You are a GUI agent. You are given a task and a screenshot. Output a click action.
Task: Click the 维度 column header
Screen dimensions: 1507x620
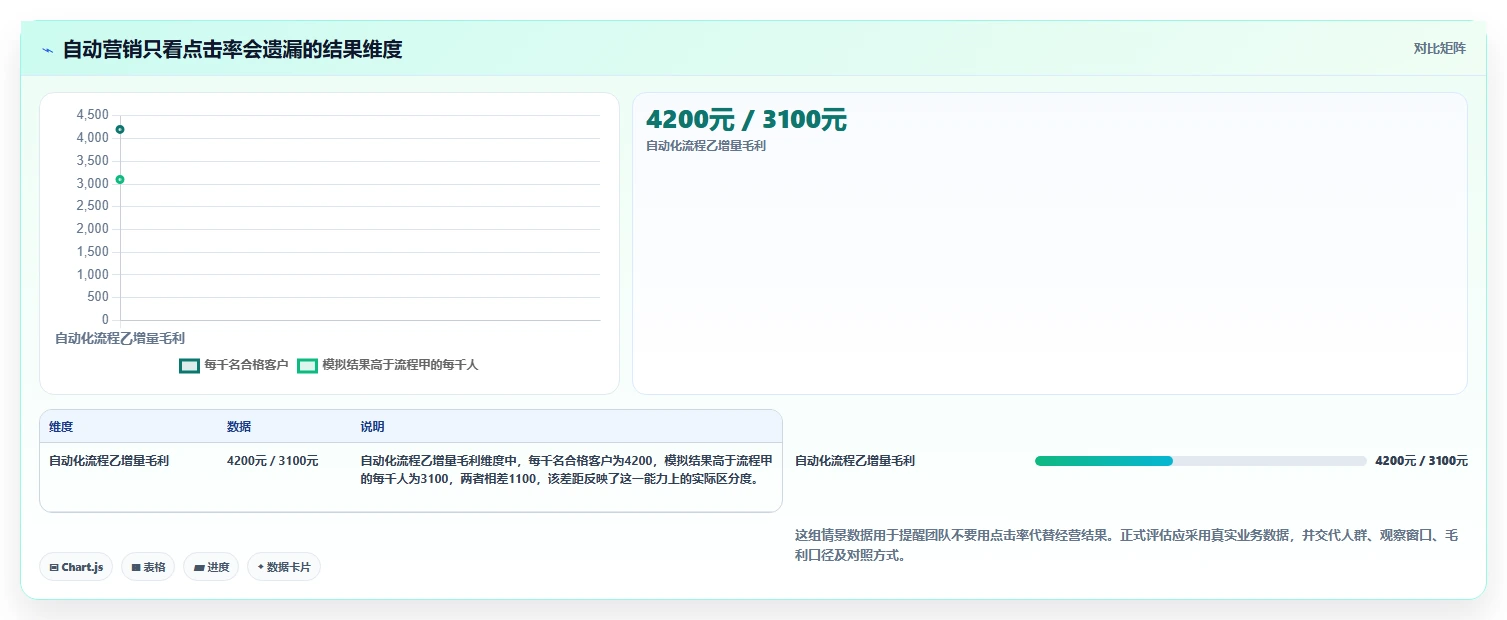61,427
